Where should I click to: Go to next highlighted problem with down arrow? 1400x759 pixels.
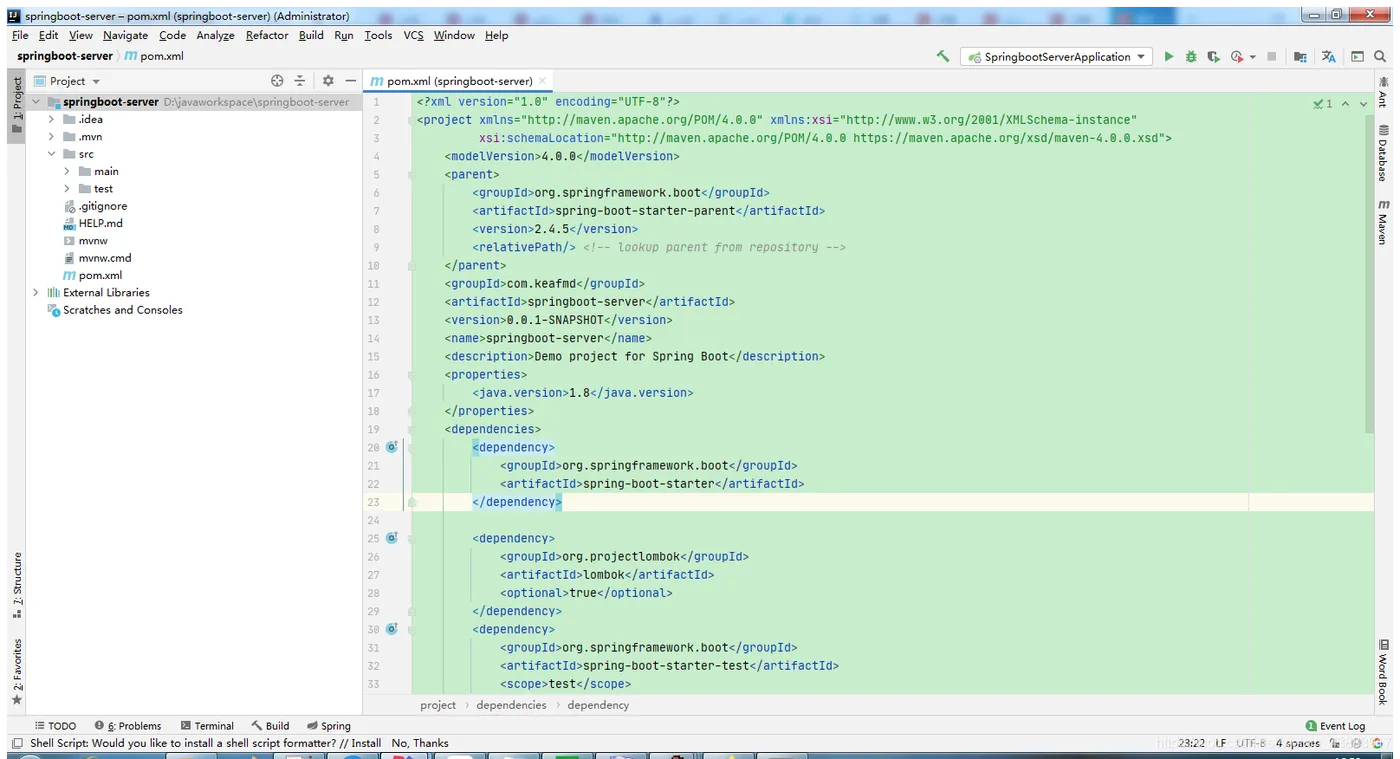click(1363, 104)
